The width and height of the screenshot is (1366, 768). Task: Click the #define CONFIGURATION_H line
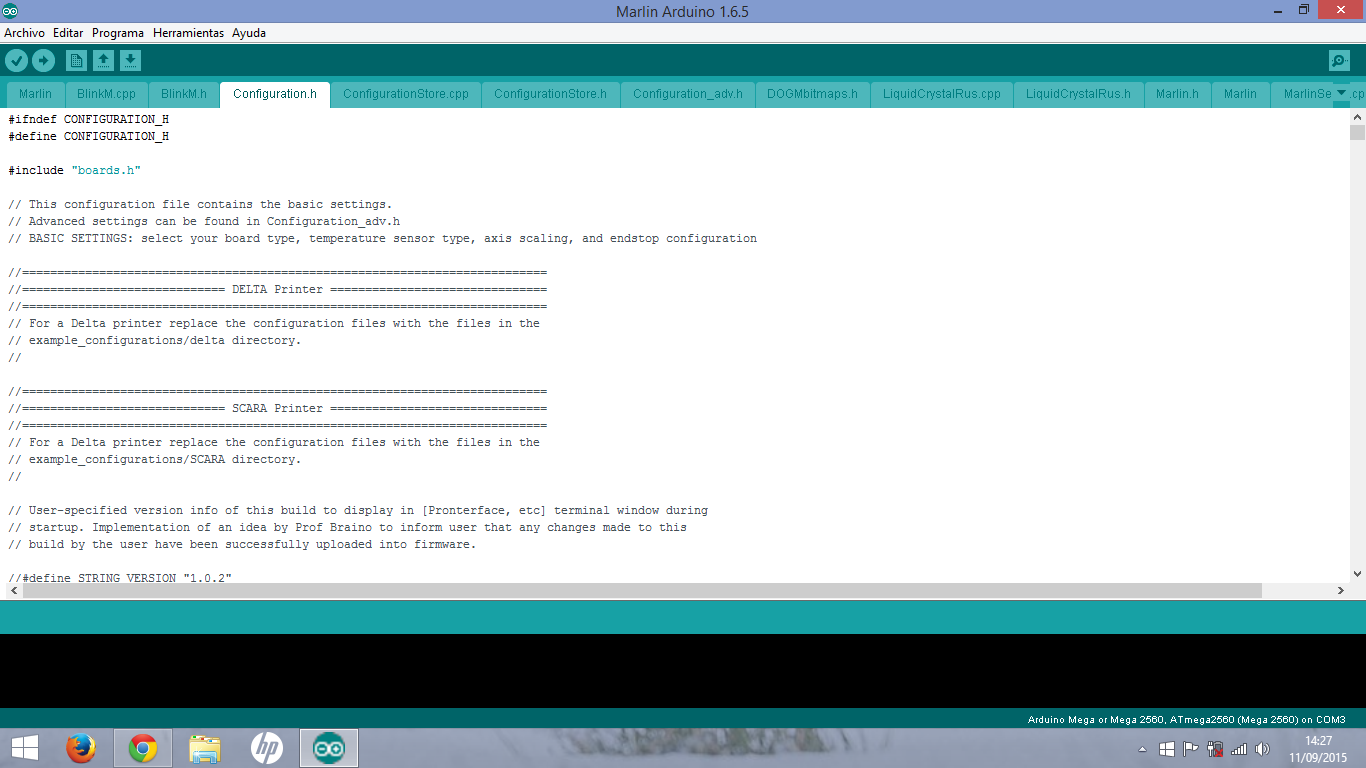[x=89, y=136]
